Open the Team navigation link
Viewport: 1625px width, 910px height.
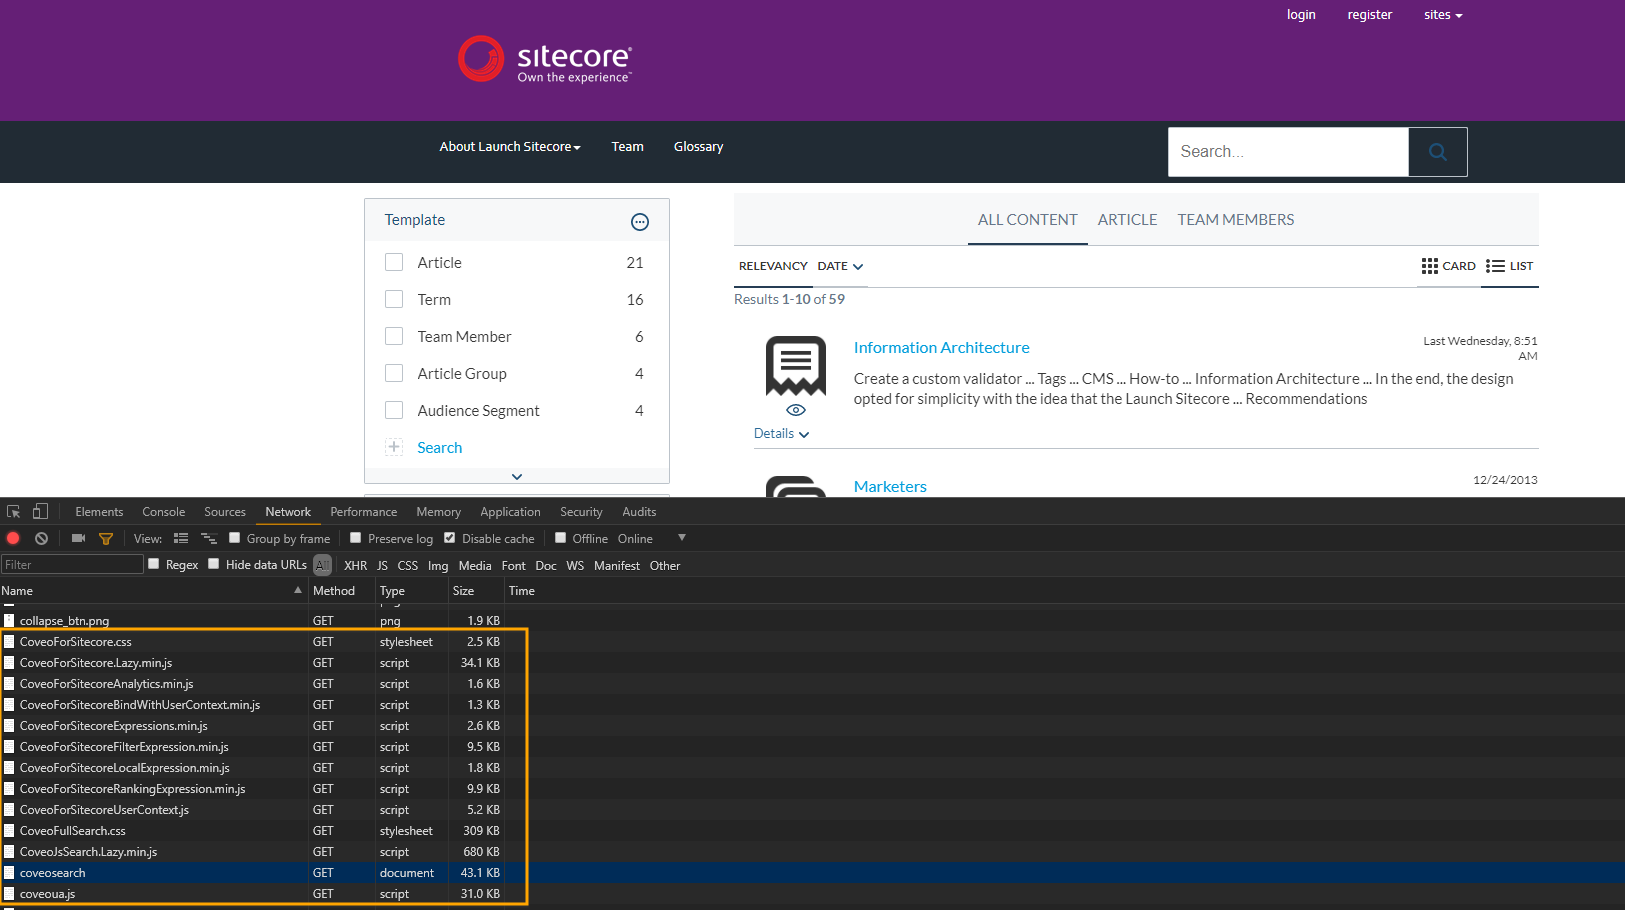(628, 147)
